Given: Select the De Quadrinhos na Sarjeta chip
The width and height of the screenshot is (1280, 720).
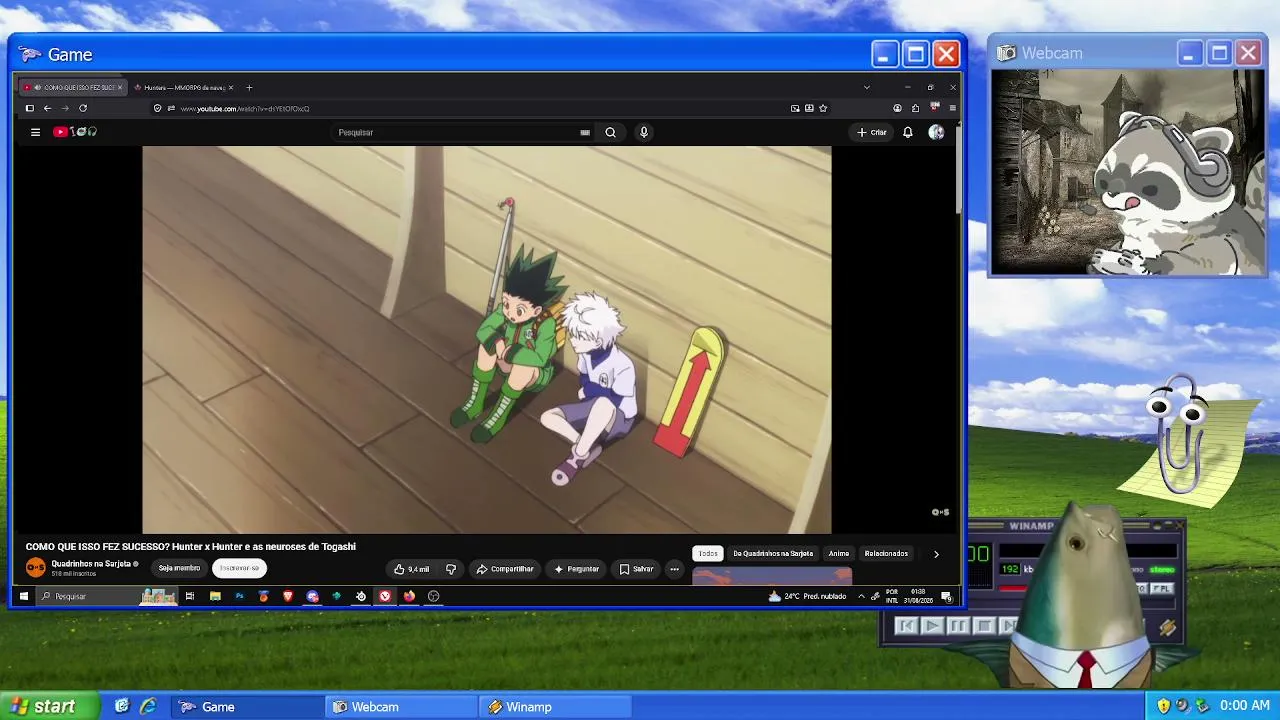Looking at the screenshot, I should (x=773, y=553).
